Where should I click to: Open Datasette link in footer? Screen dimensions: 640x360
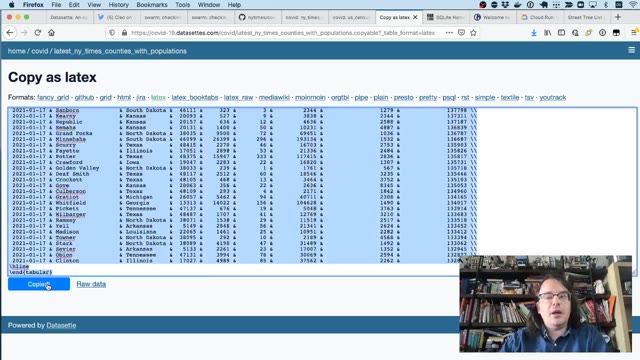61,325
